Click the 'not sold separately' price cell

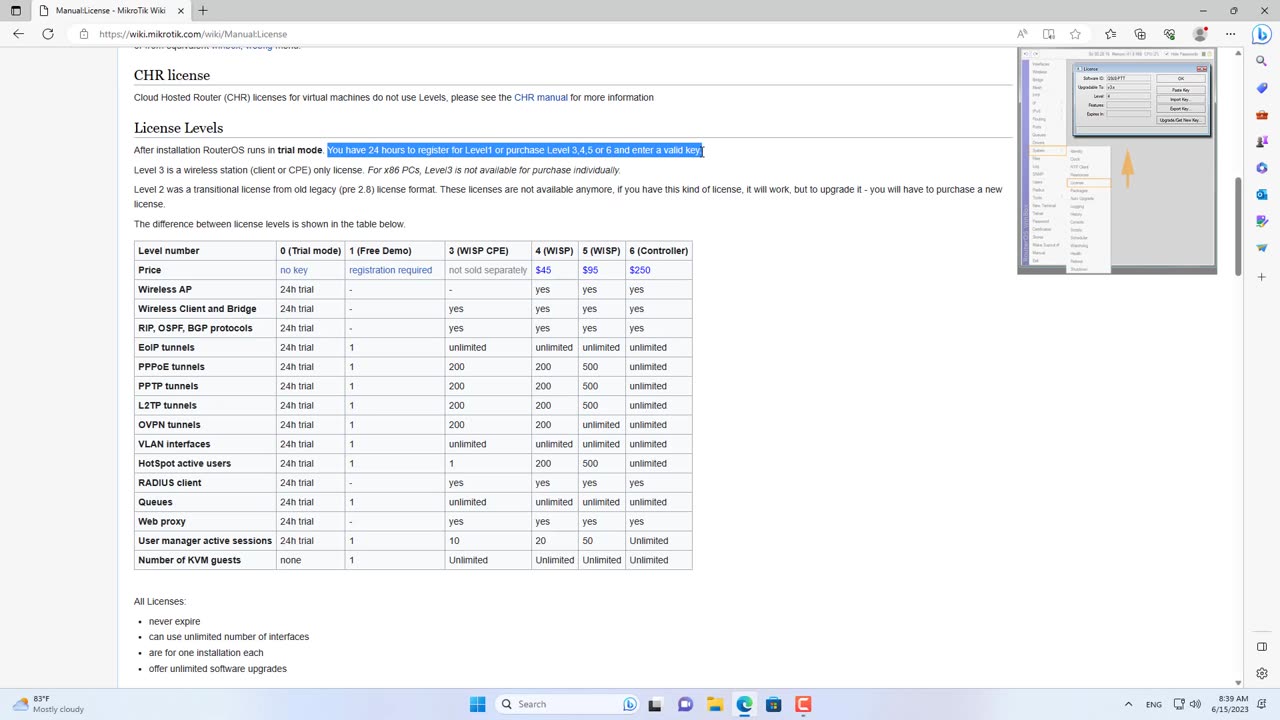coord(488,270)
